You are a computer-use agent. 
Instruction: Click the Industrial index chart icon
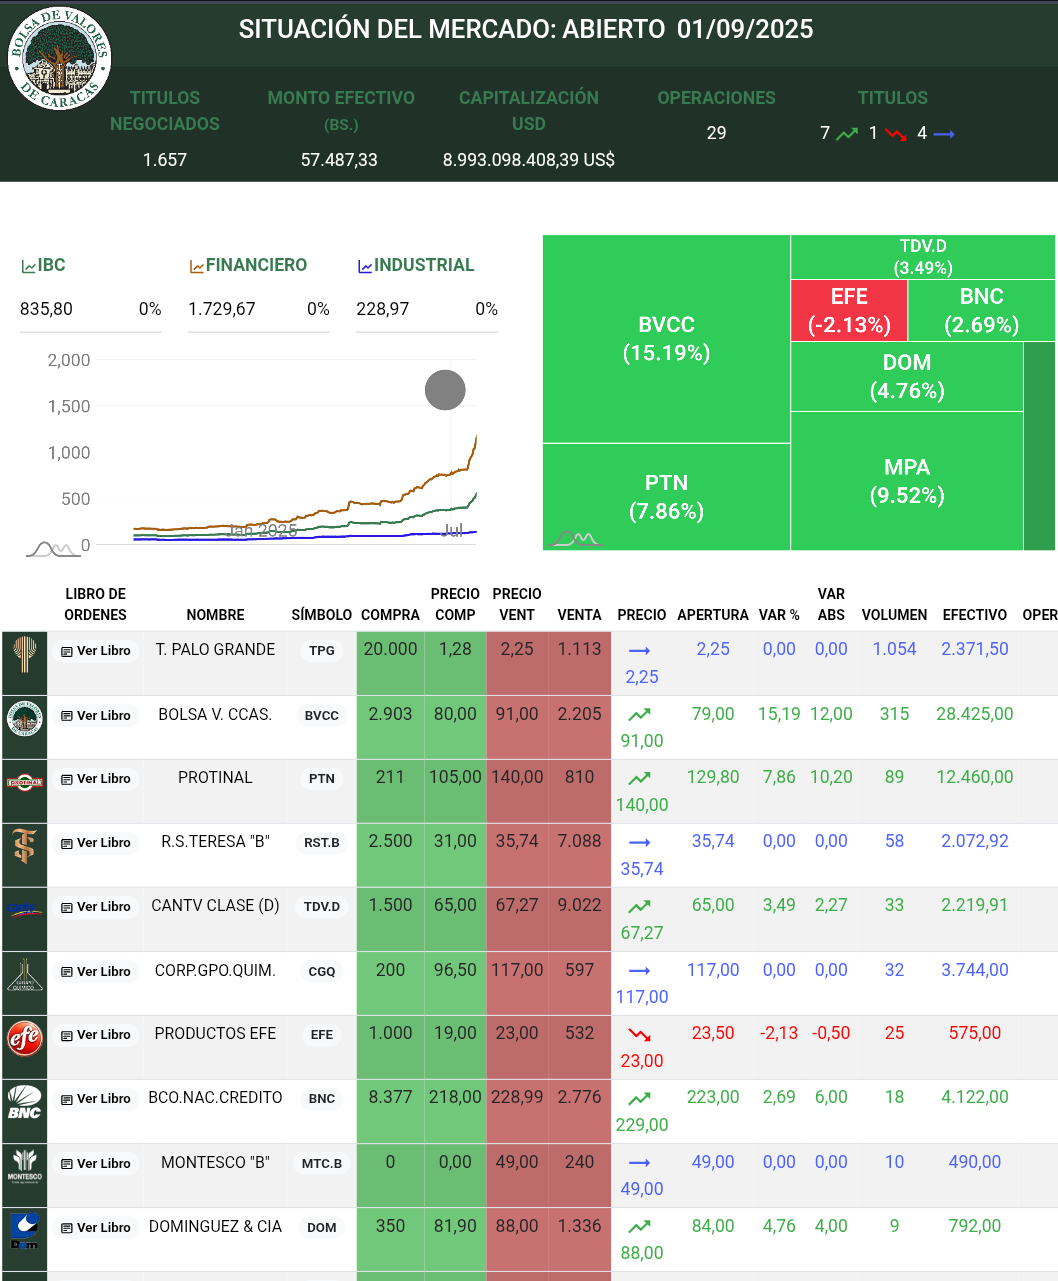click(365, 266)
